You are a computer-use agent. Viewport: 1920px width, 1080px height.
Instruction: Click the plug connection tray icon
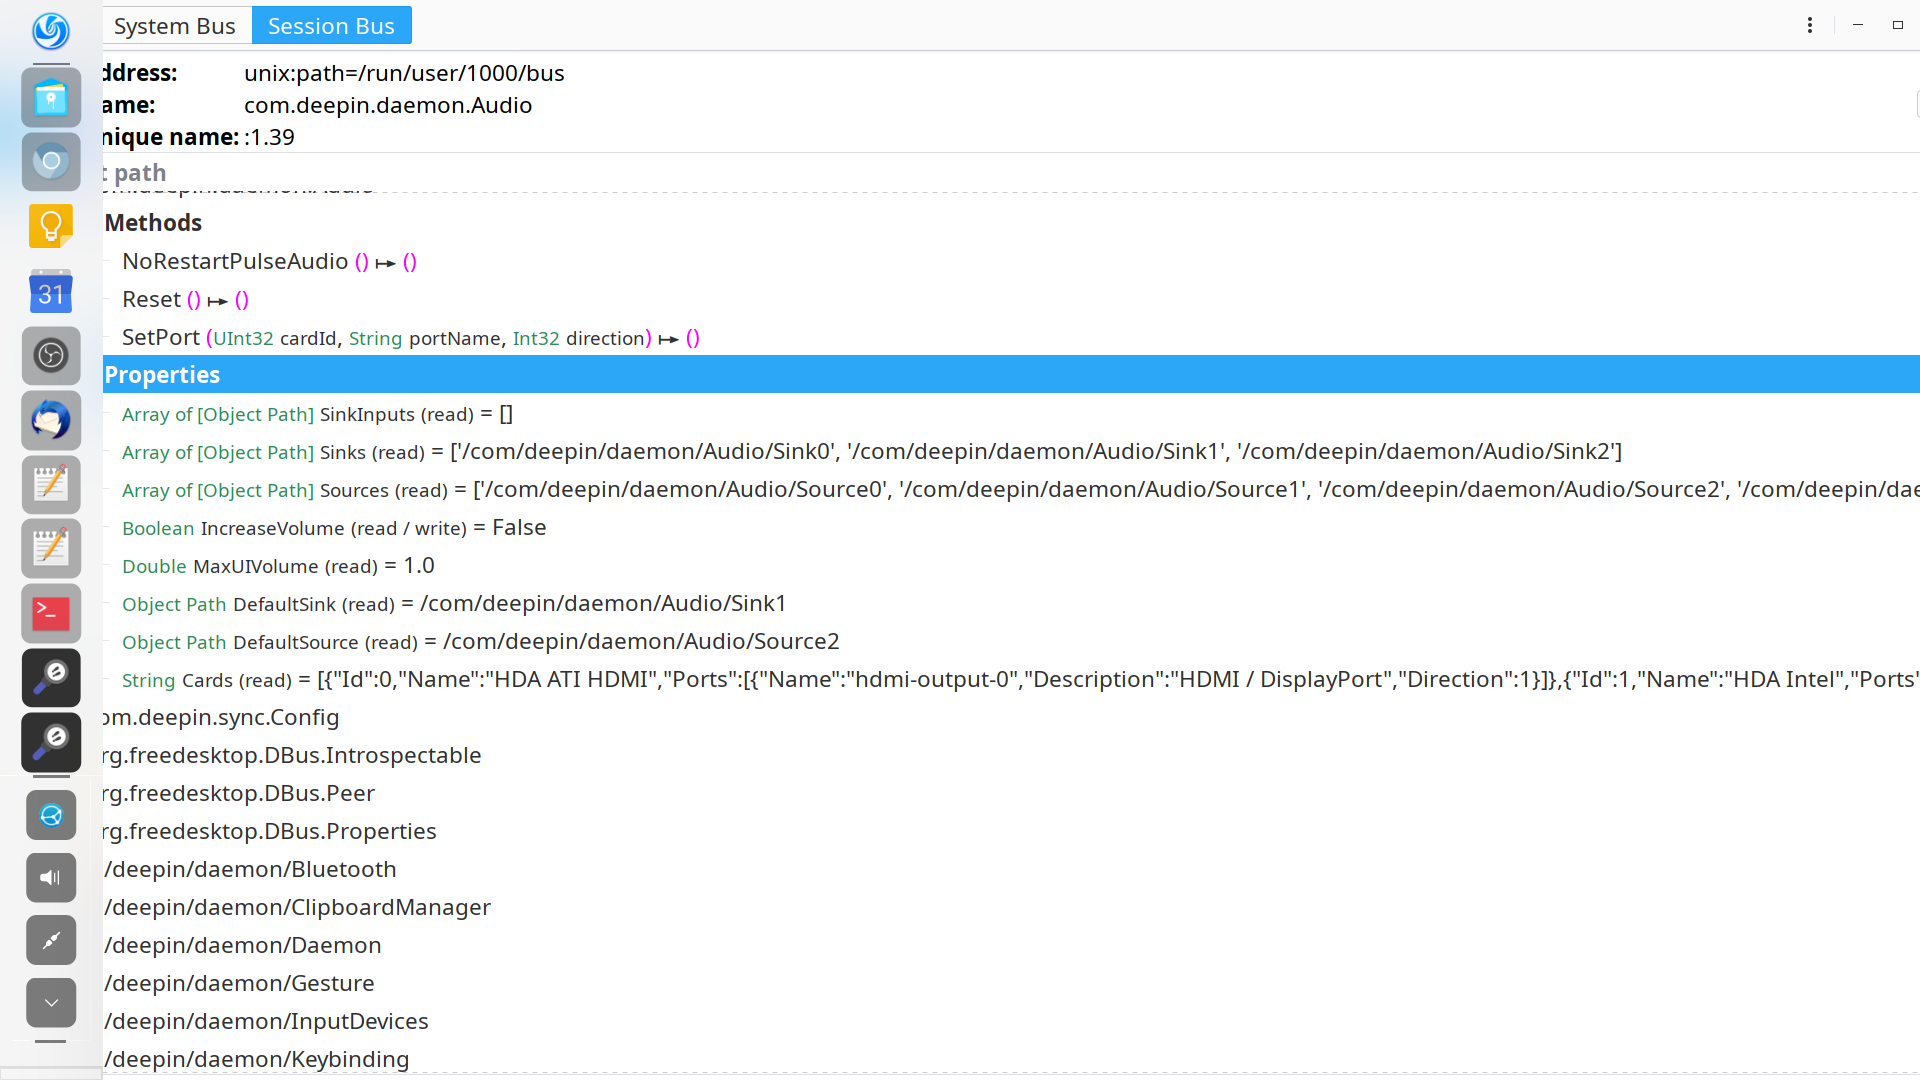point(51,940)
